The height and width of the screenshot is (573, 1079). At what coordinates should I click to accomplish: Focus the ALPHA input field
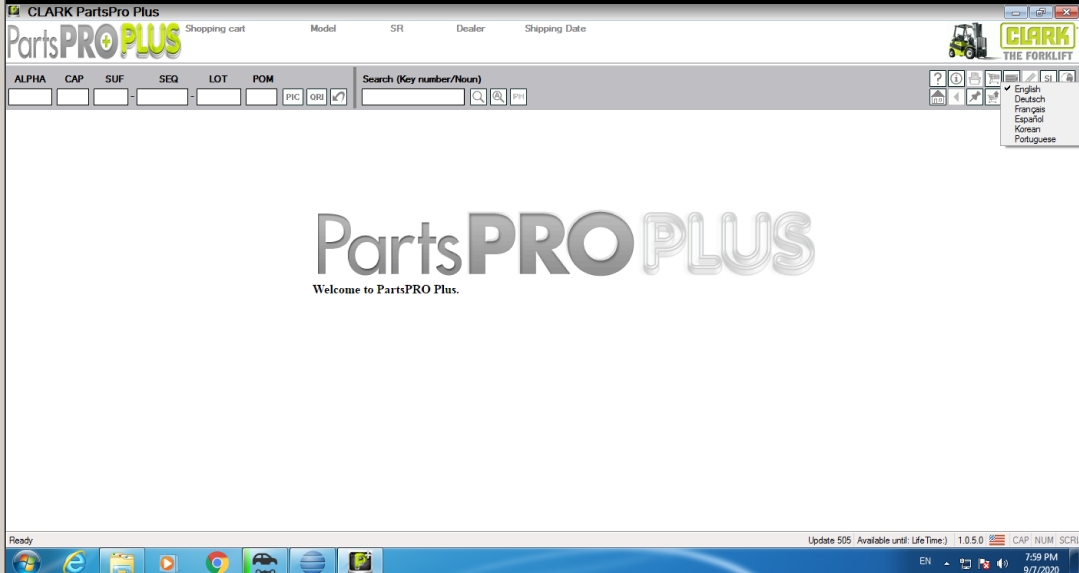pos(30,97)
